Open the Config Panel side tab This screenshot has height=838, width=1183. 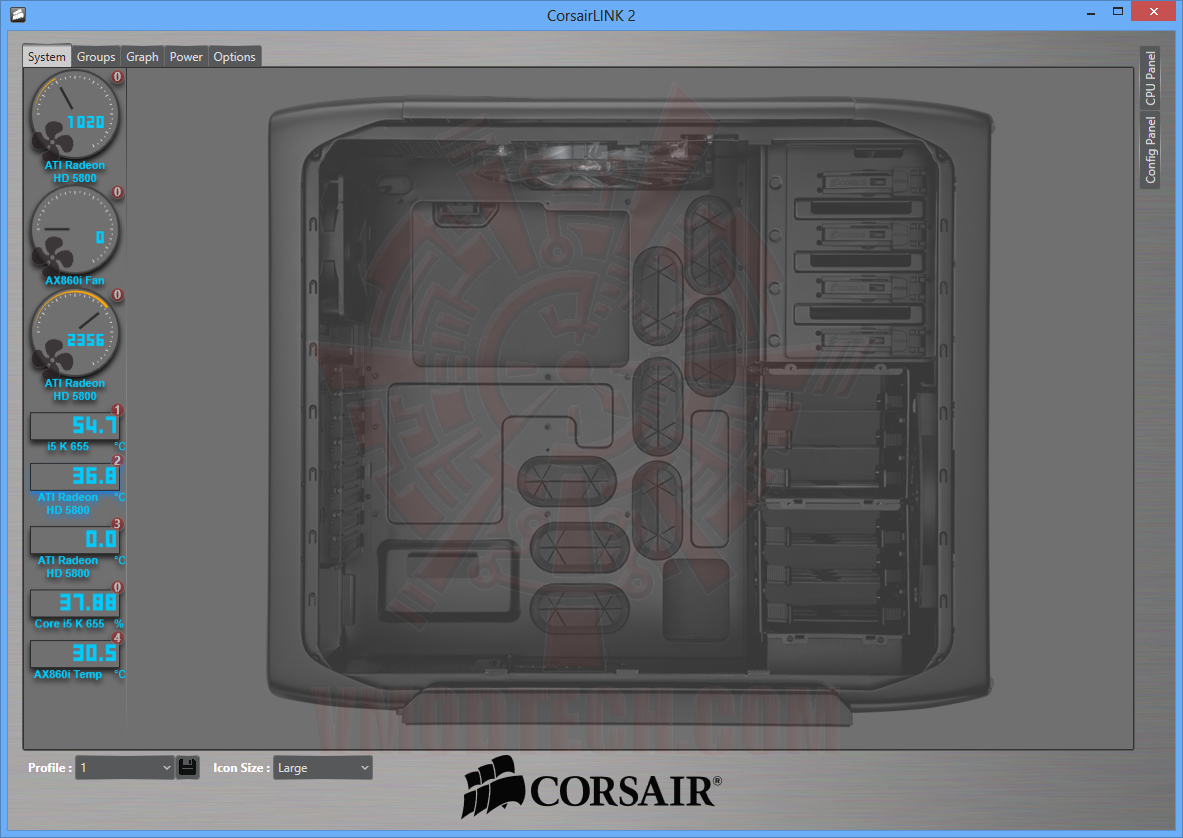point(1150,149)
